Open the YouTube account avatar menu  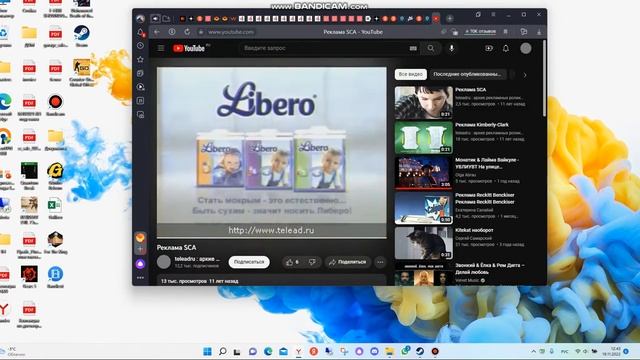526,48
